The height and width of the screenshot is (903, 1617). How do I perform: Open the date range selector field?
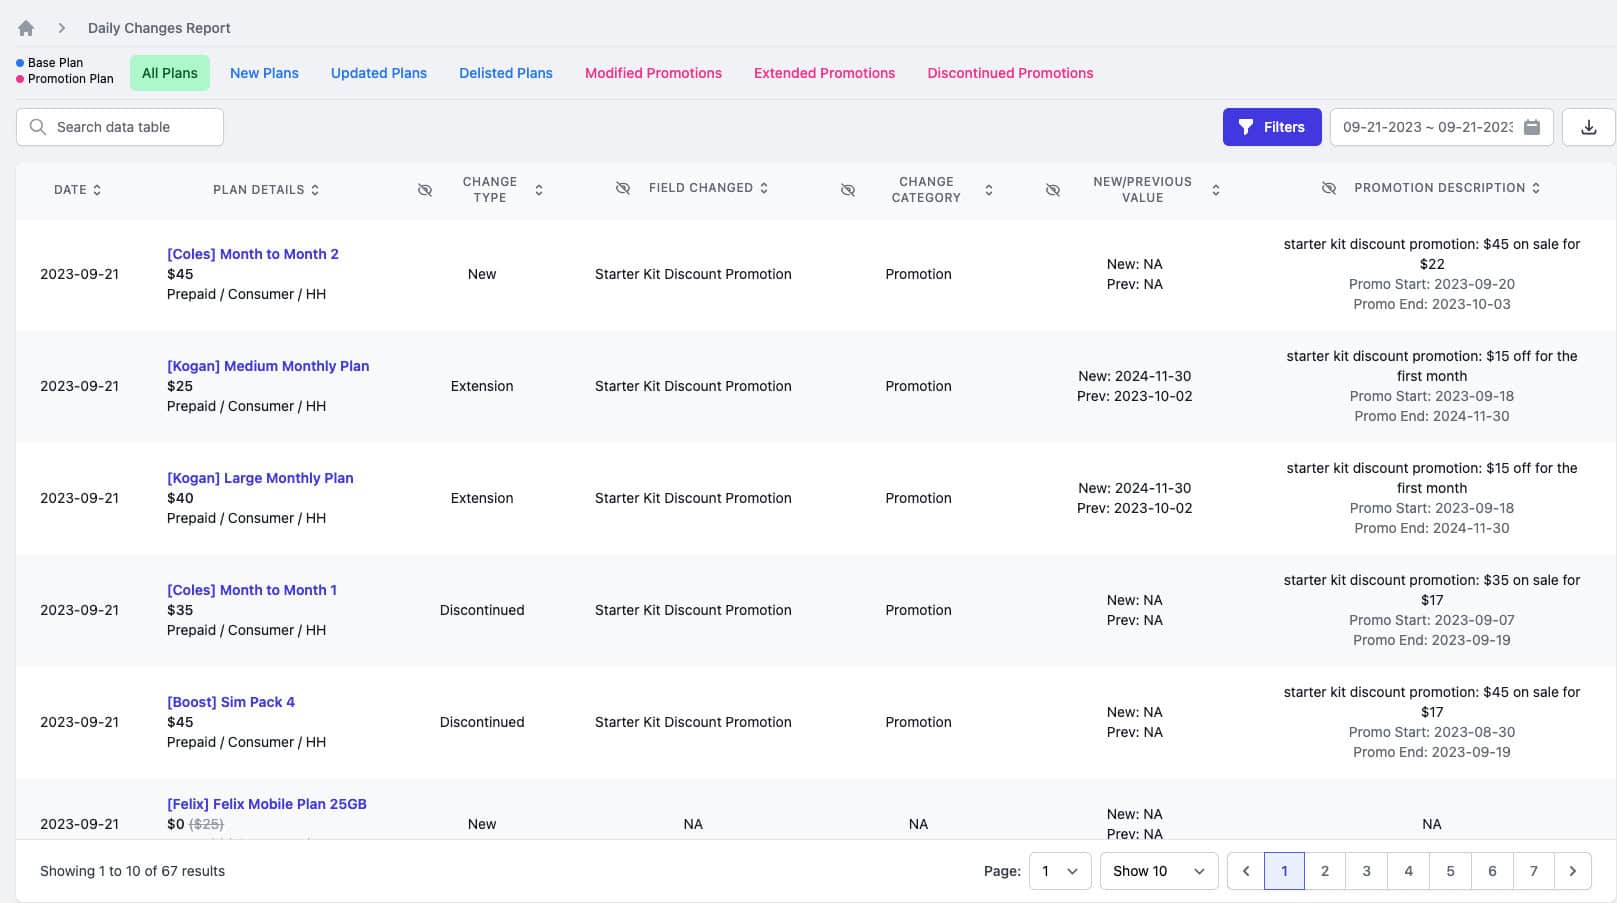(x=1426, y=127)
